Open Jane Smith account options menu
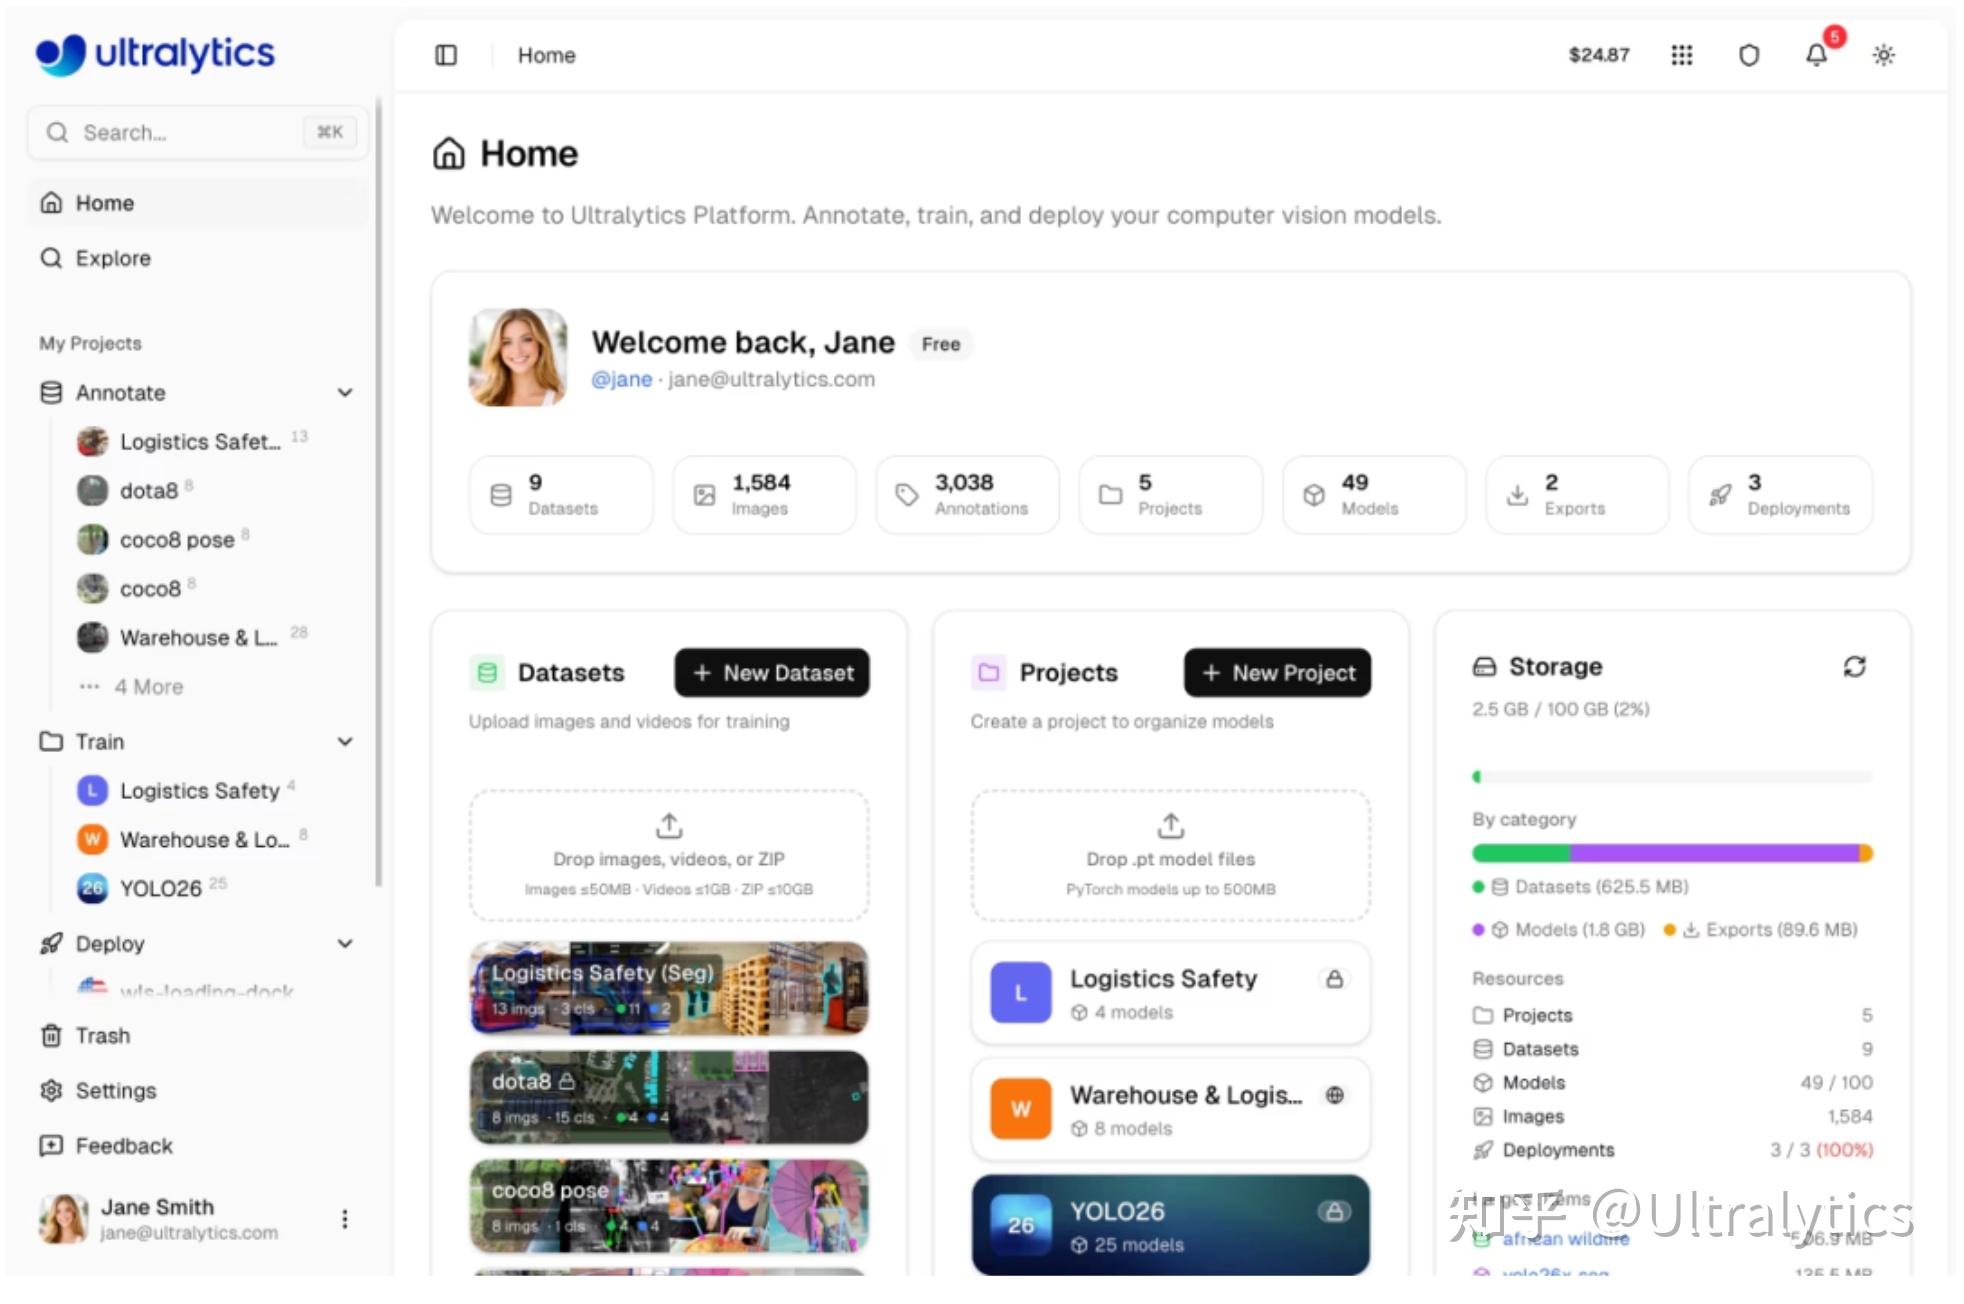Screen dimensions: 1964x1304 tap(345, 1219)
